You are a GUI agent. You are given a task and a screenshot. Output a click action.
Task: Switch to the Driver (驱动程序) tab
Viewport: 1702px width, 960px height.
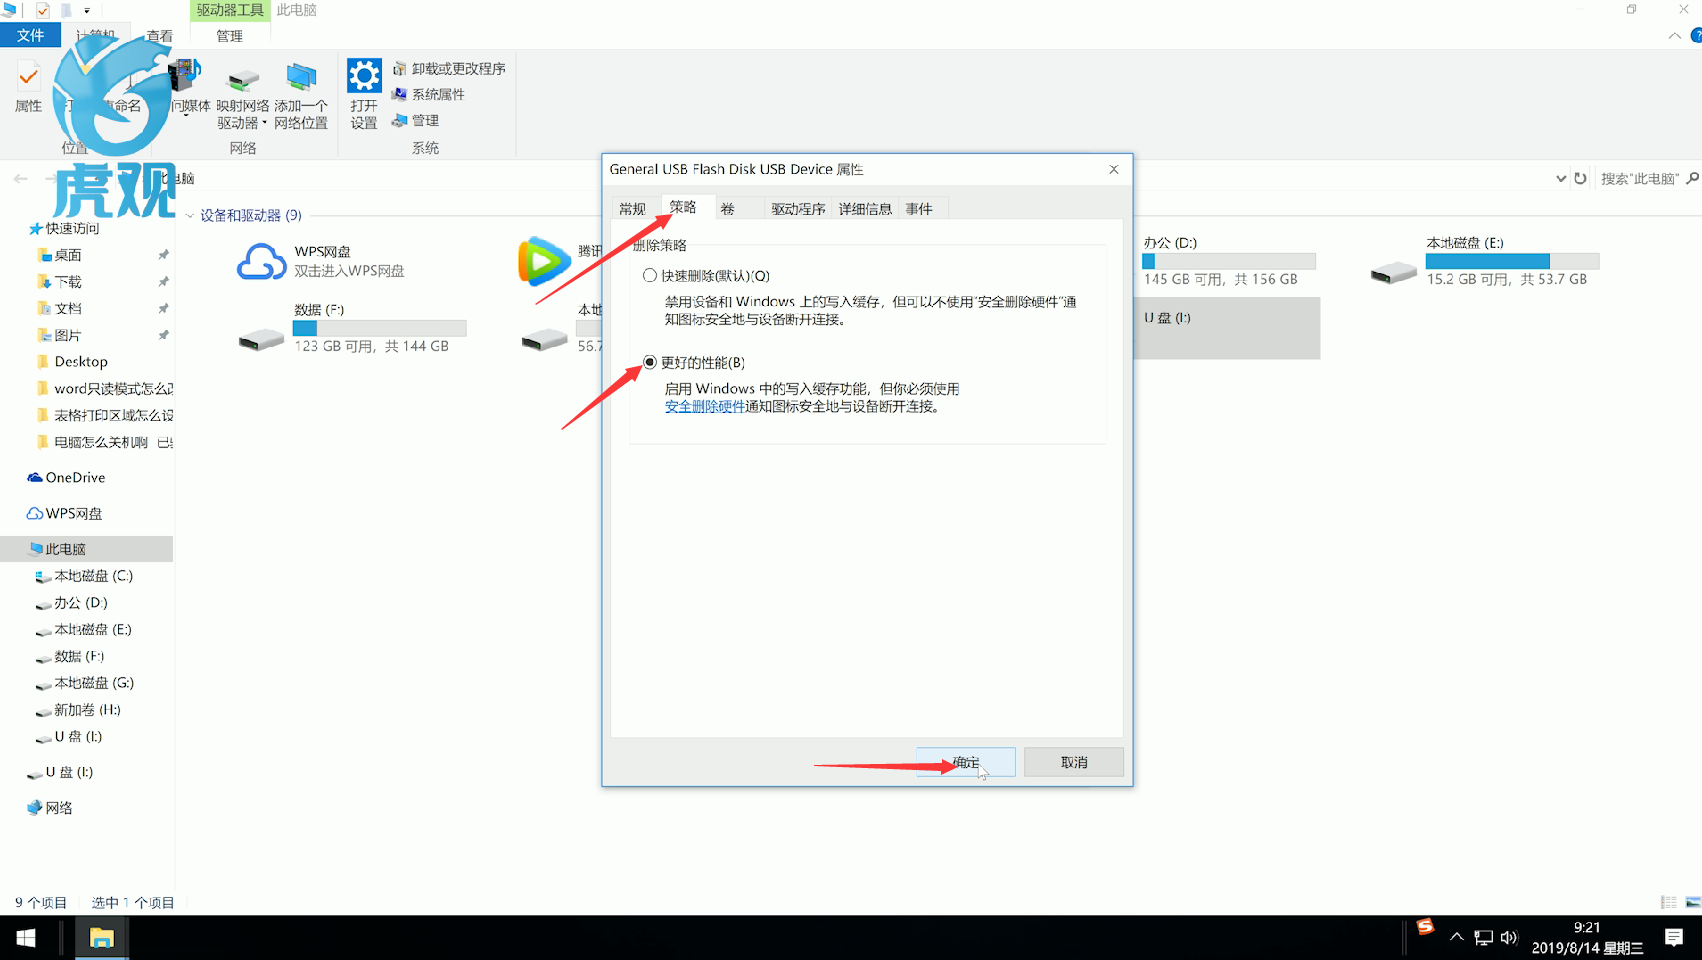pyautogui.click(x=798, y=208)
